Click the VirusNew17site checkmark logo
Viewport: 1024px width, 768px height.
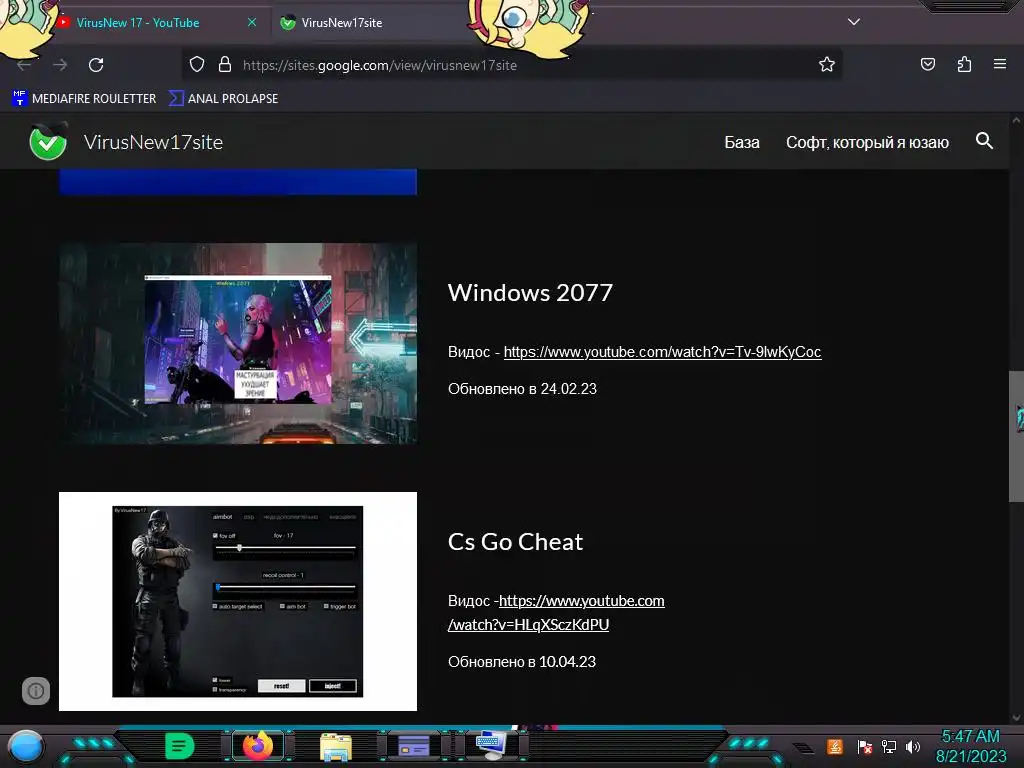pos(48,141)
